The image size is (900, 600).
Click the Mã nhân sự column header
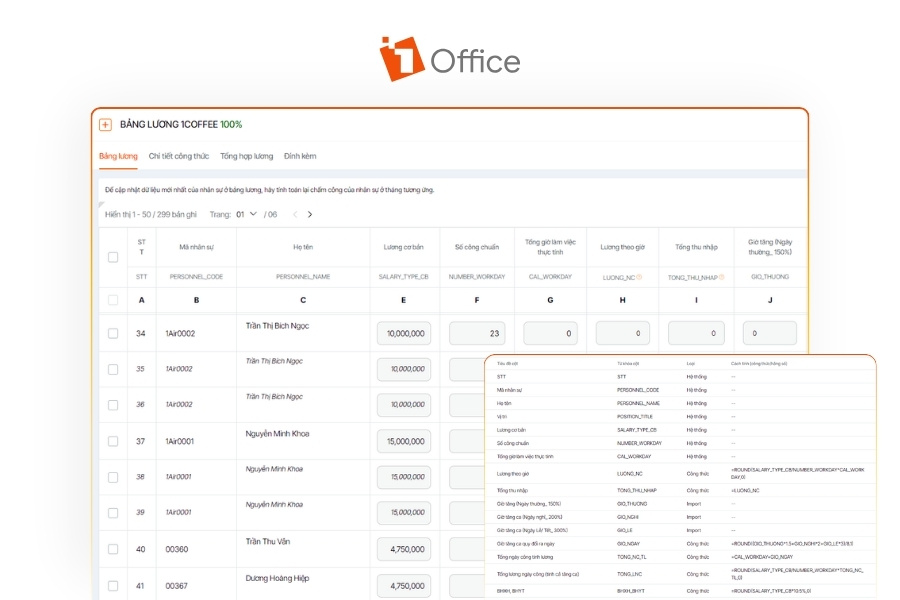tap(196, 247)
